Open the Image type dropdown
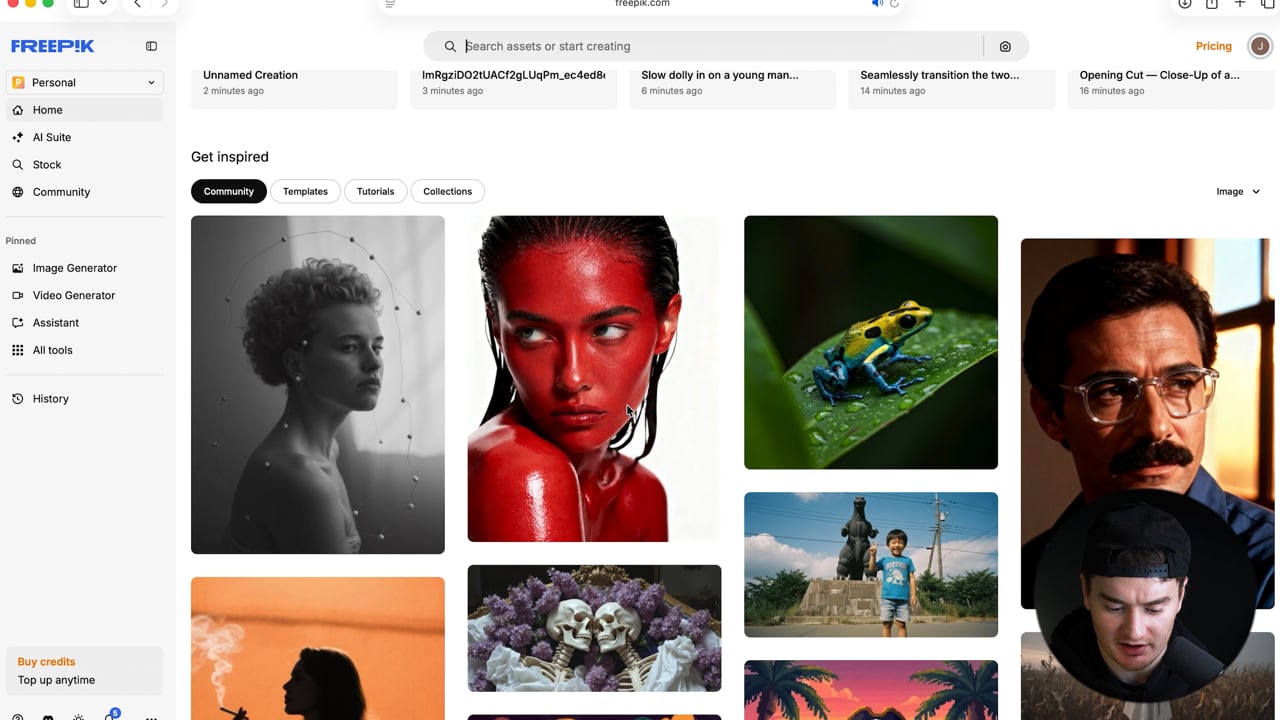 (1238, 192)
